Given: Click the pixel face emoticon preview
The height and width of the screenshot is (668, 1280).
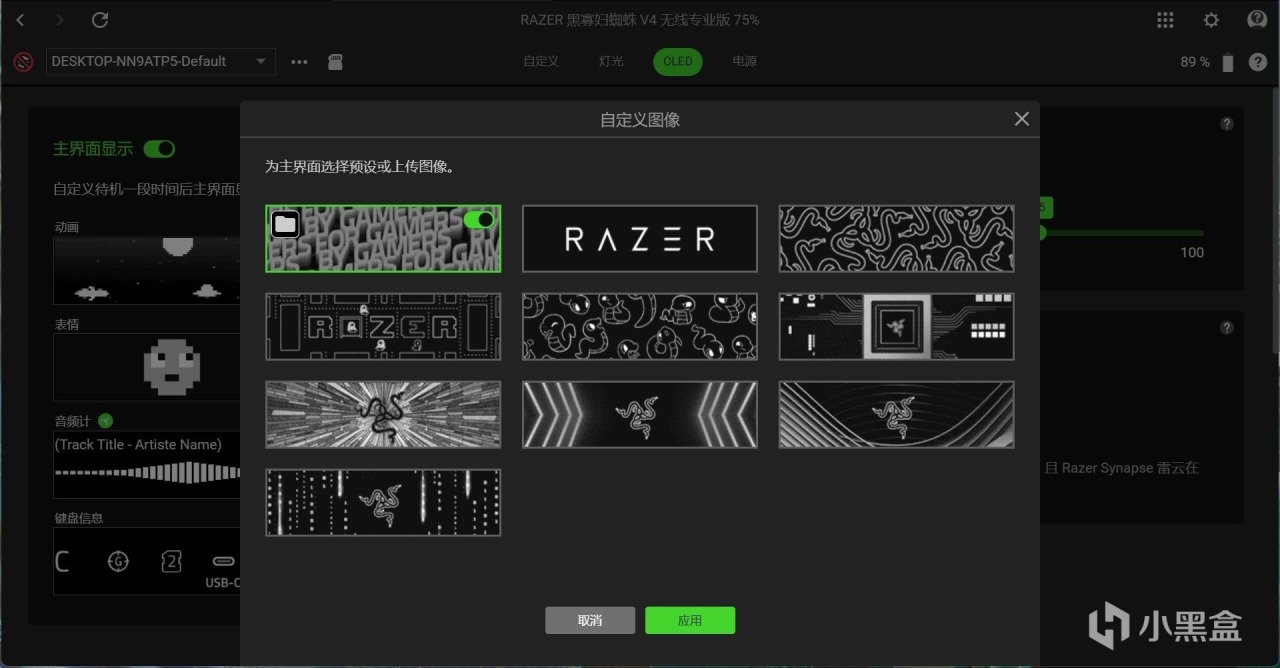Looking at the screenshot, I should [147, 367].
